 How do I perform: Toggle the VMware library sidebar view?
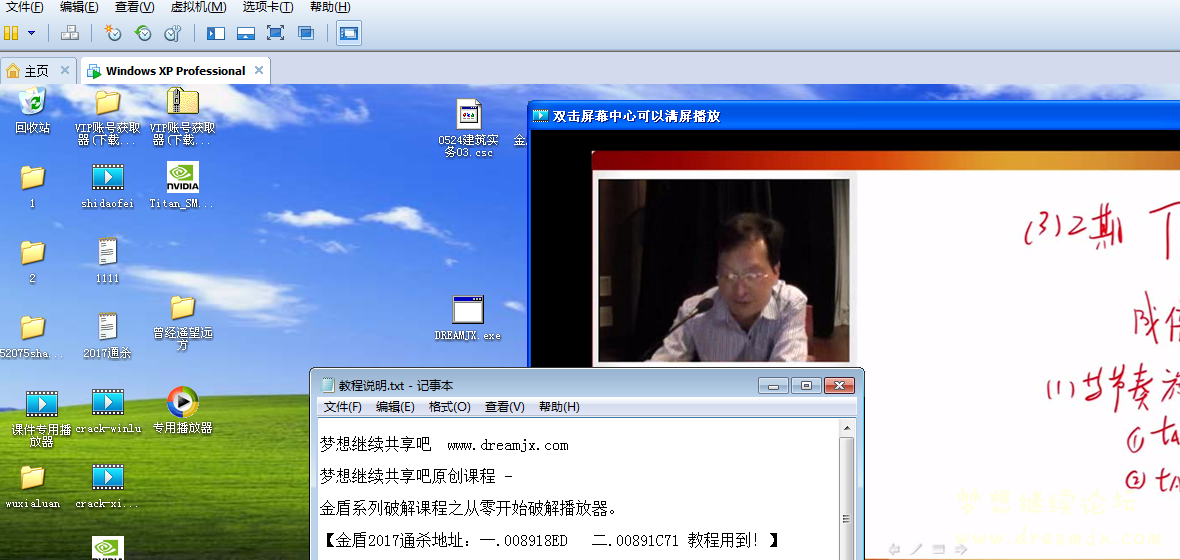click(x=216, y=33)
